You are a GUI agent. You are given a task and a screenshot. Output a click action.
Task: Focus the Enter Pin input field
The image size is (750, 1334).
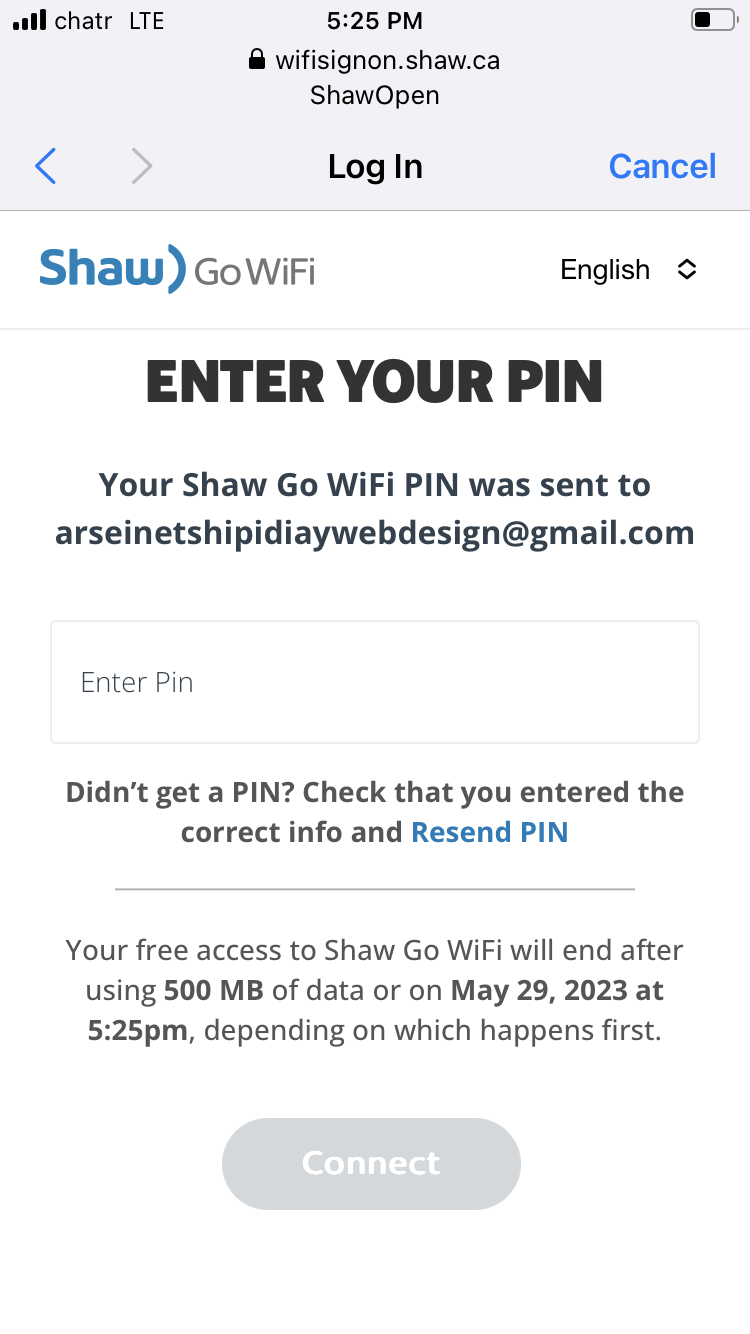pyautogui.click(x=375, y=682)
